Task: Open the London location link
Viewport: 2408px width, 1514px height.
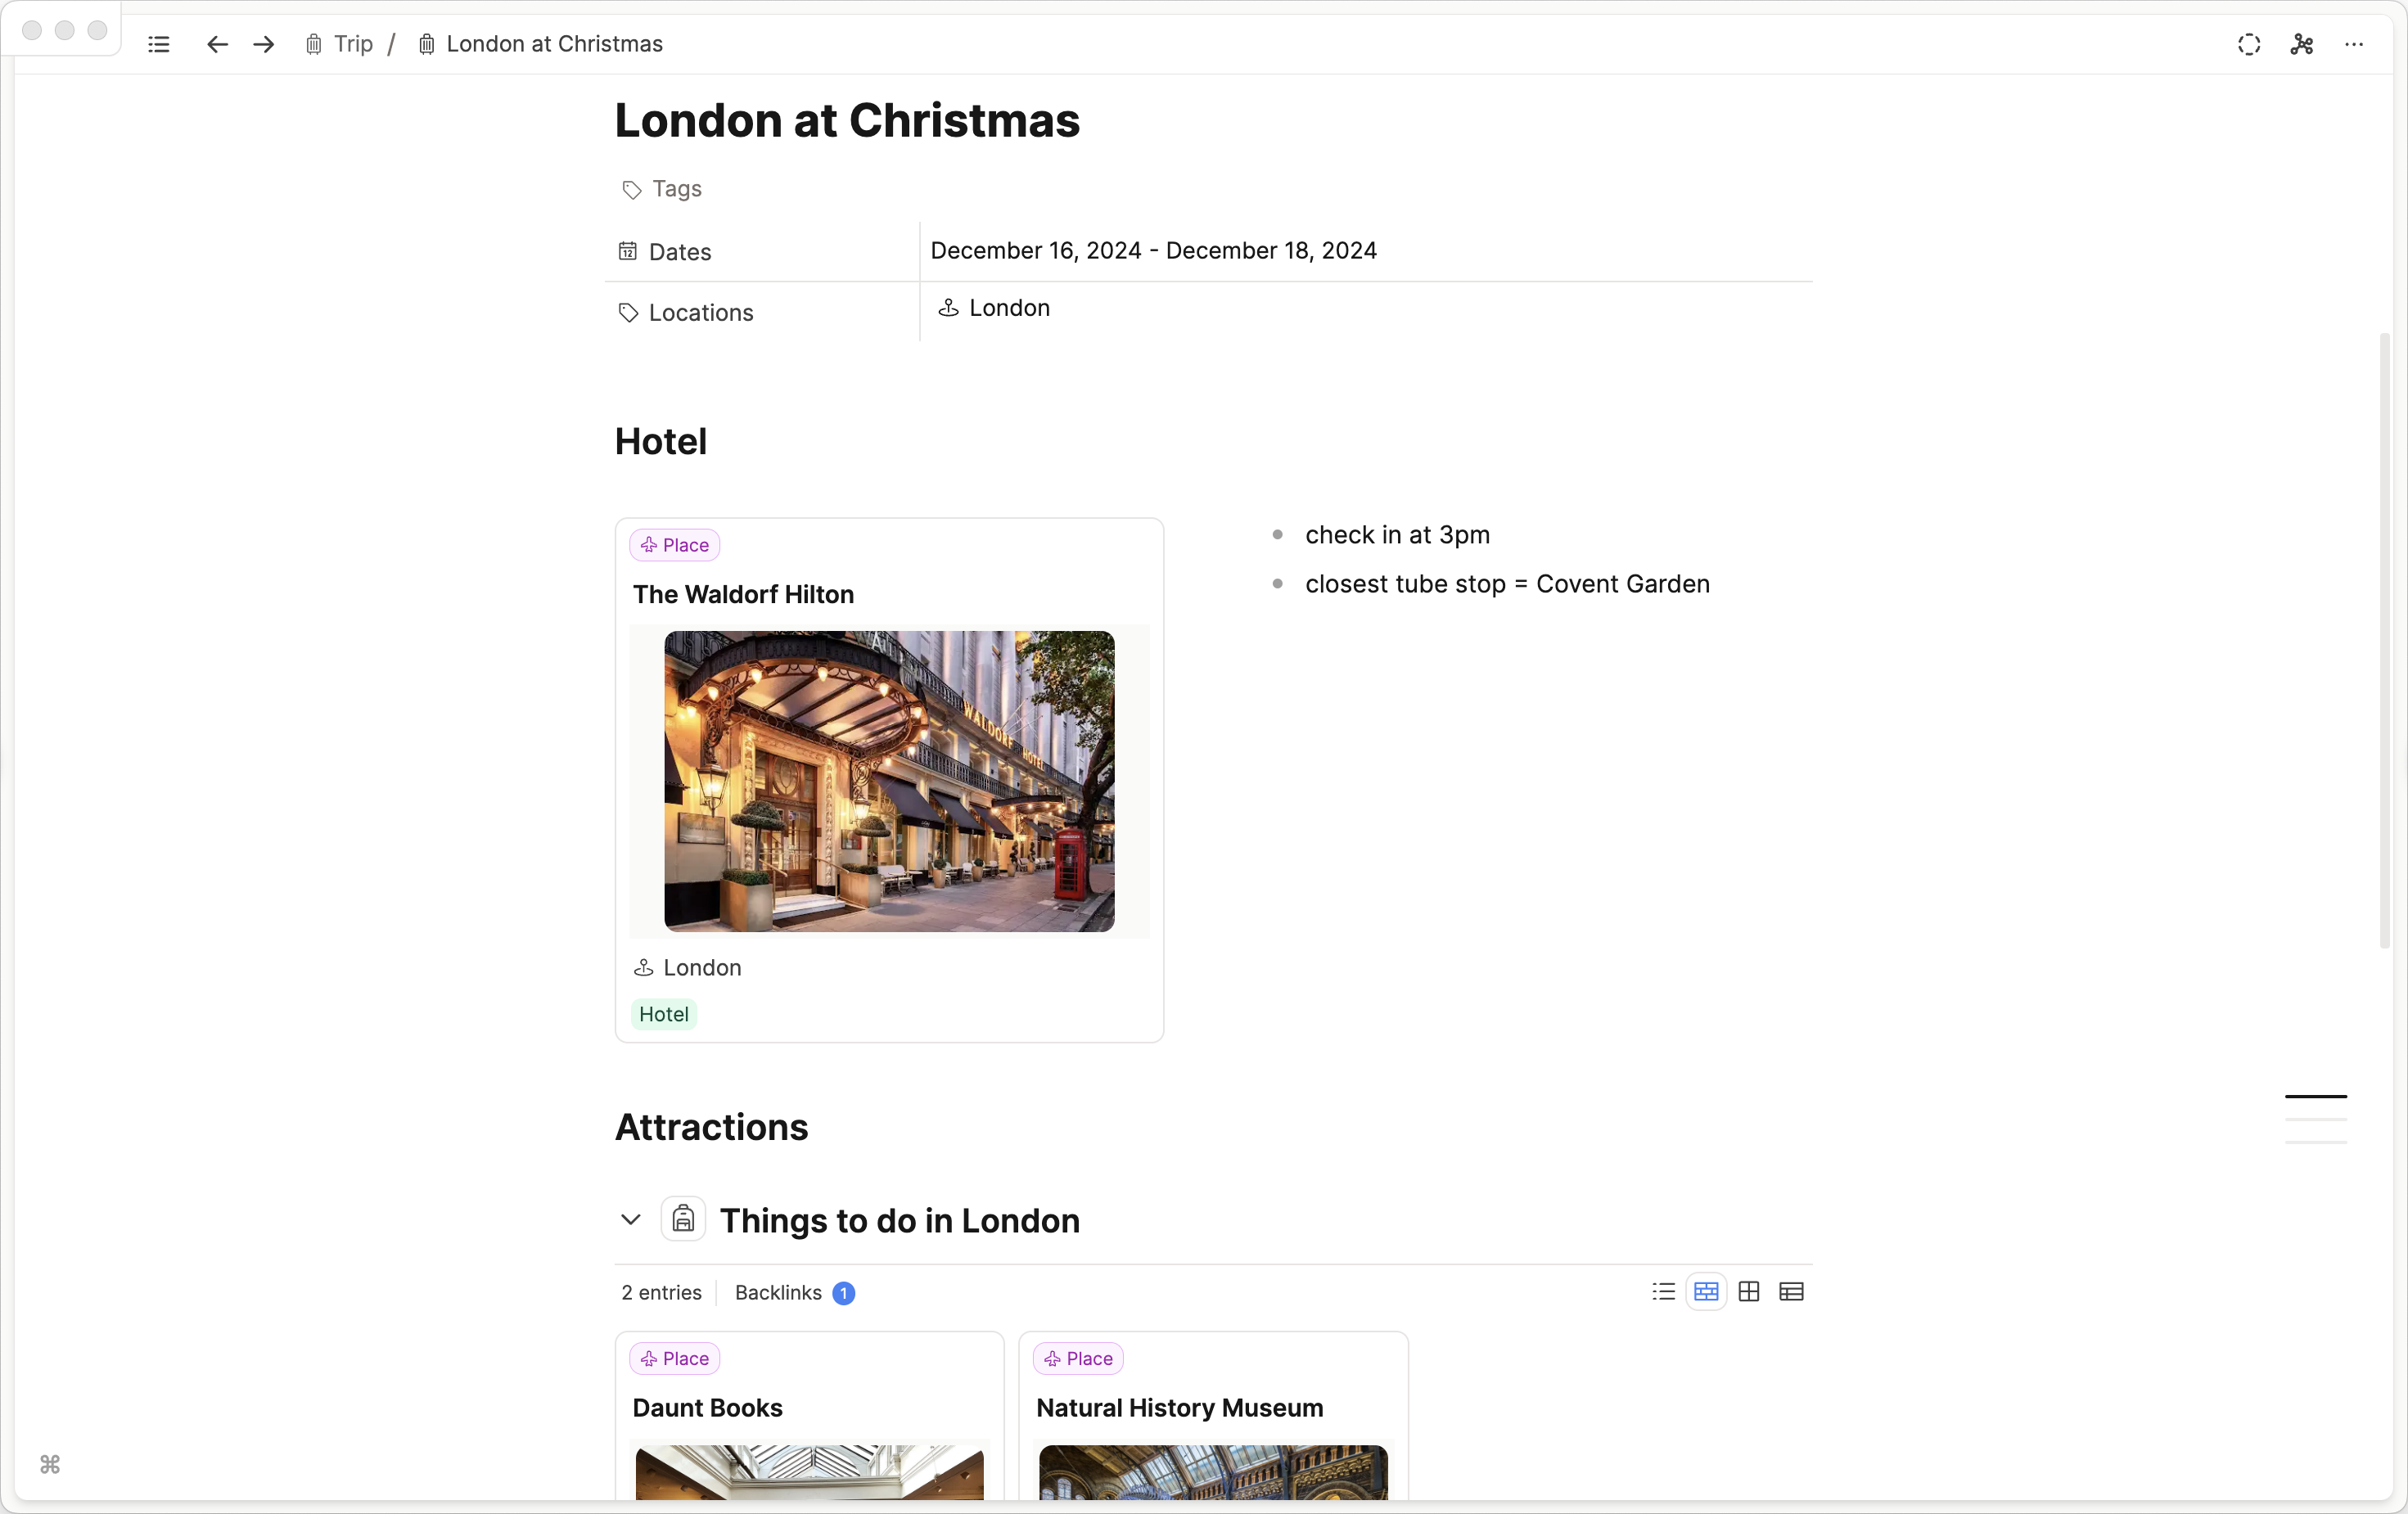Action: pos(1008,308)
